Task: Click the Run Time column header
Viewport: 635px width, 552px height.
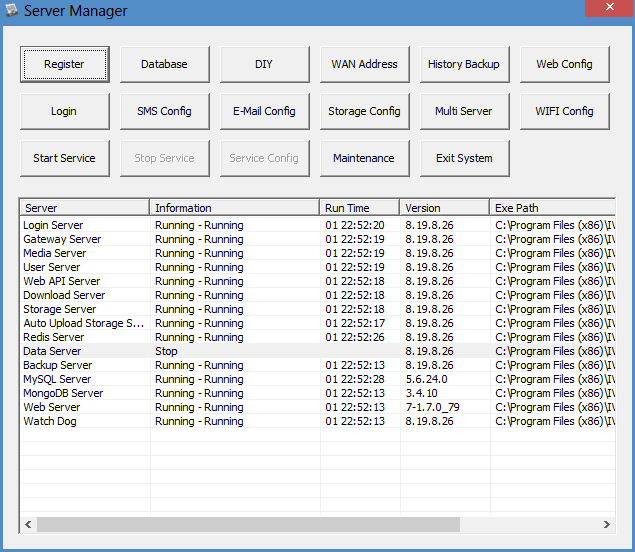Action: [x=360, y=208]
